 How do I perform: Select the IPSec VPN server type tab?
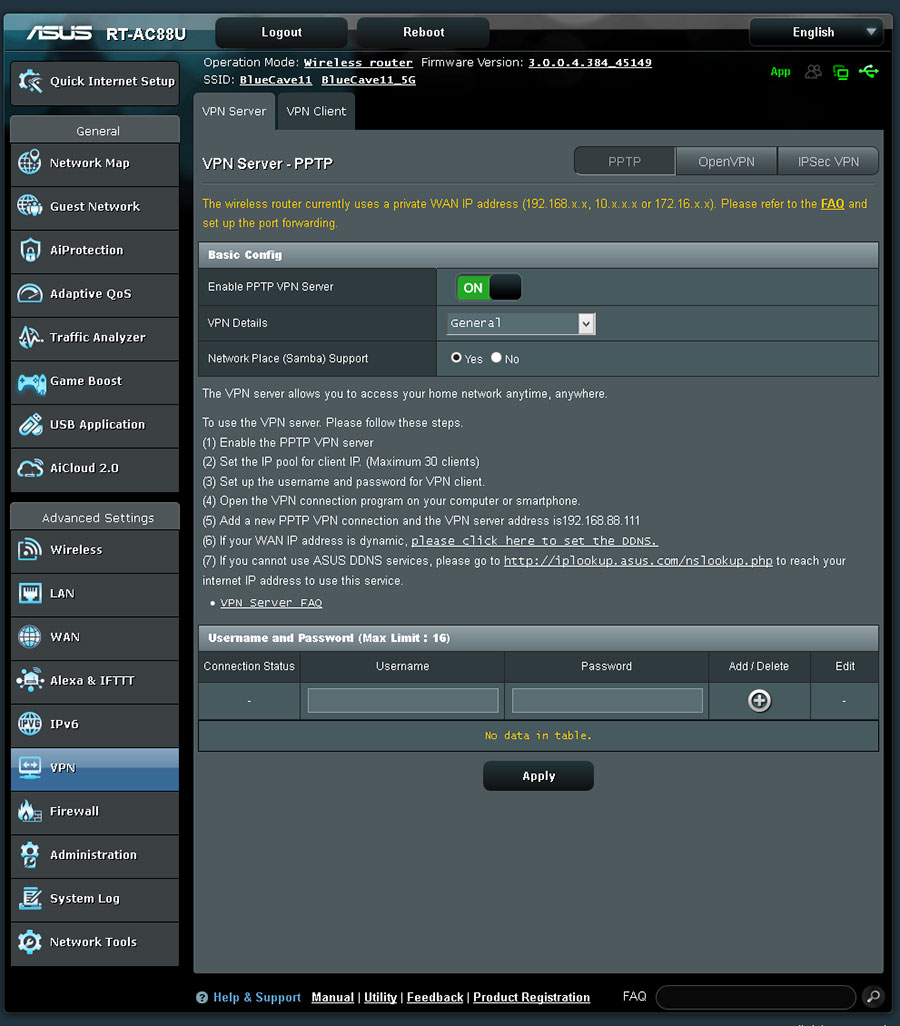pyautogui.click(x=828, y=162)
